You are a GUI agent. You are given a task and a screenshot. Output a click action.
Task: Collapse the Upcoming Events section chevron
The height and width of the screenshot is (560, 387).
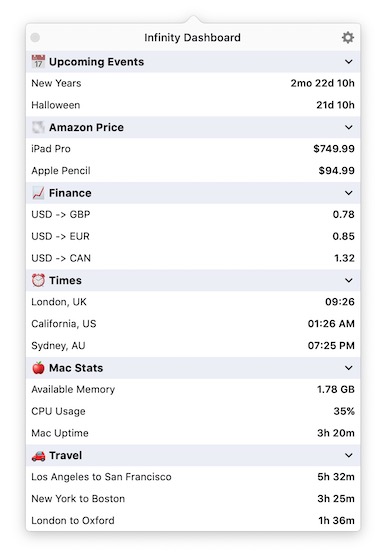pos(348,62)
